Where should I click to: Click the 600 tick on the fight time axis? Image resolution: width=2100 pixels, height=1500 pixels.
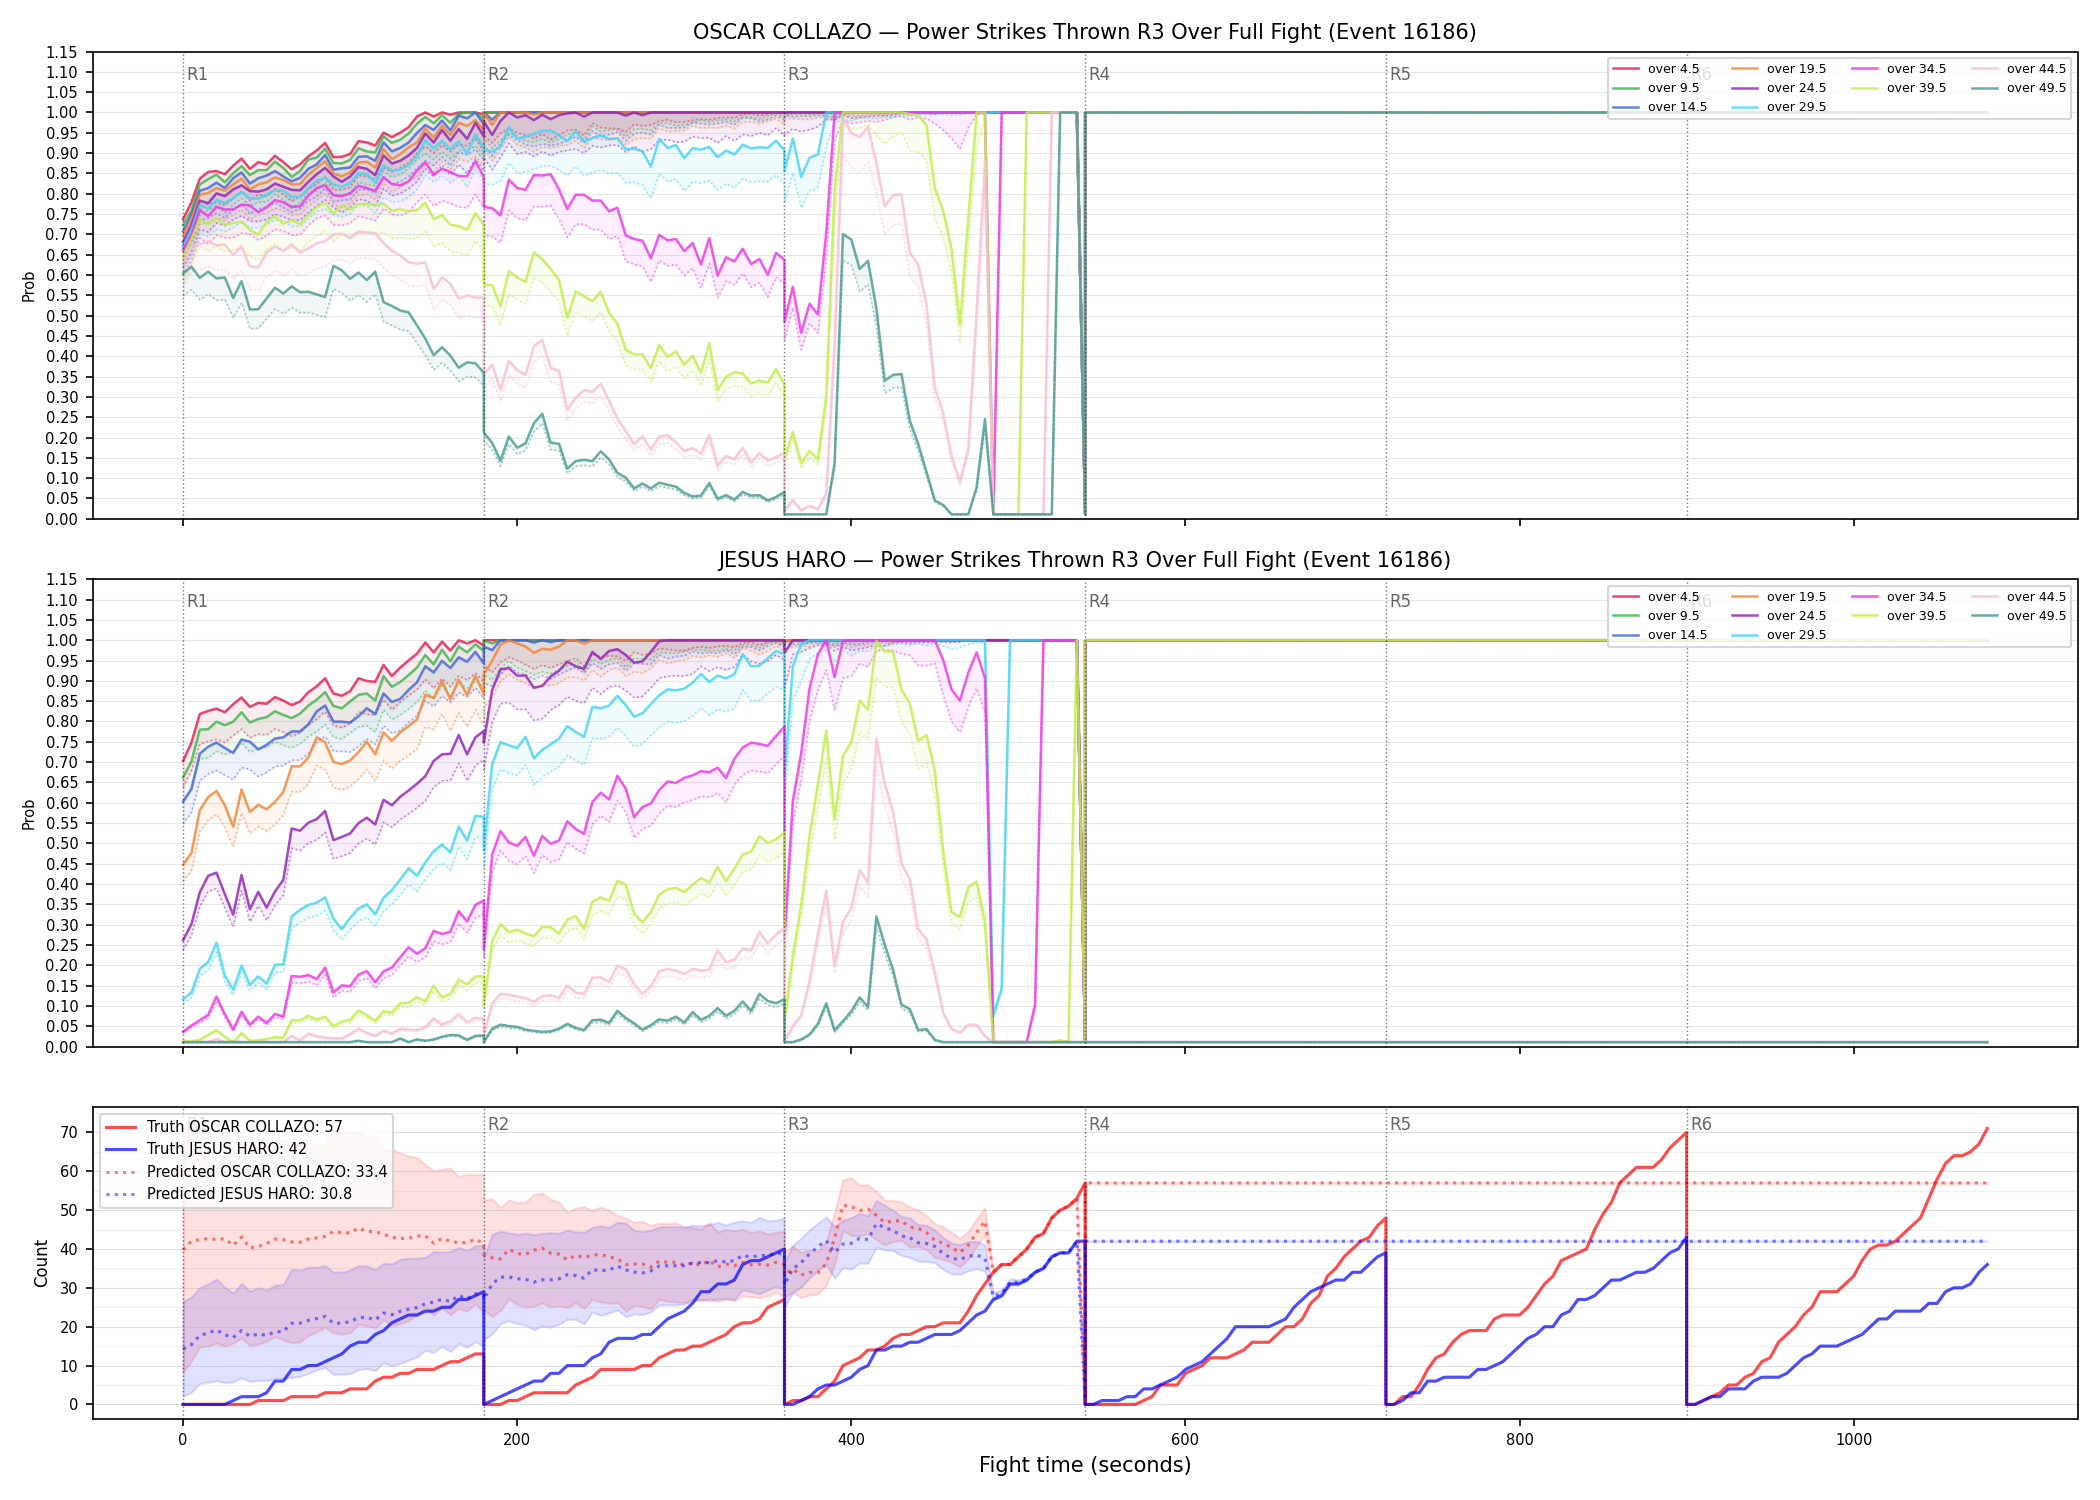click(1185, 1439)
